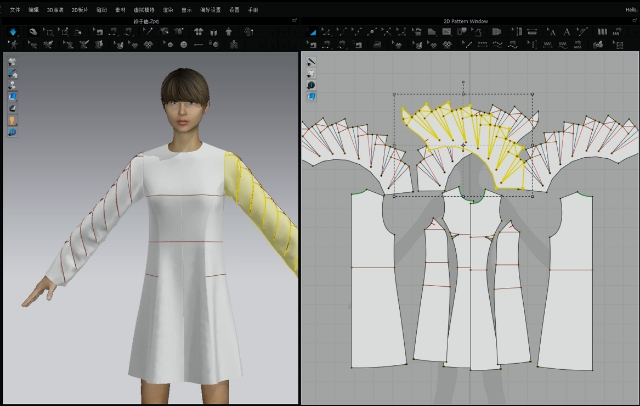Click the Hello account link at the top right
The image size is (640, 406).
(x=630, y=9)
